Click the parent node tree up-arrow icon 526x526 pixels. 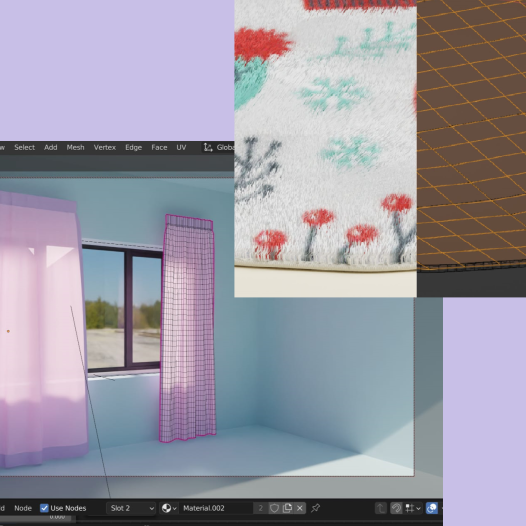[381, 508]
